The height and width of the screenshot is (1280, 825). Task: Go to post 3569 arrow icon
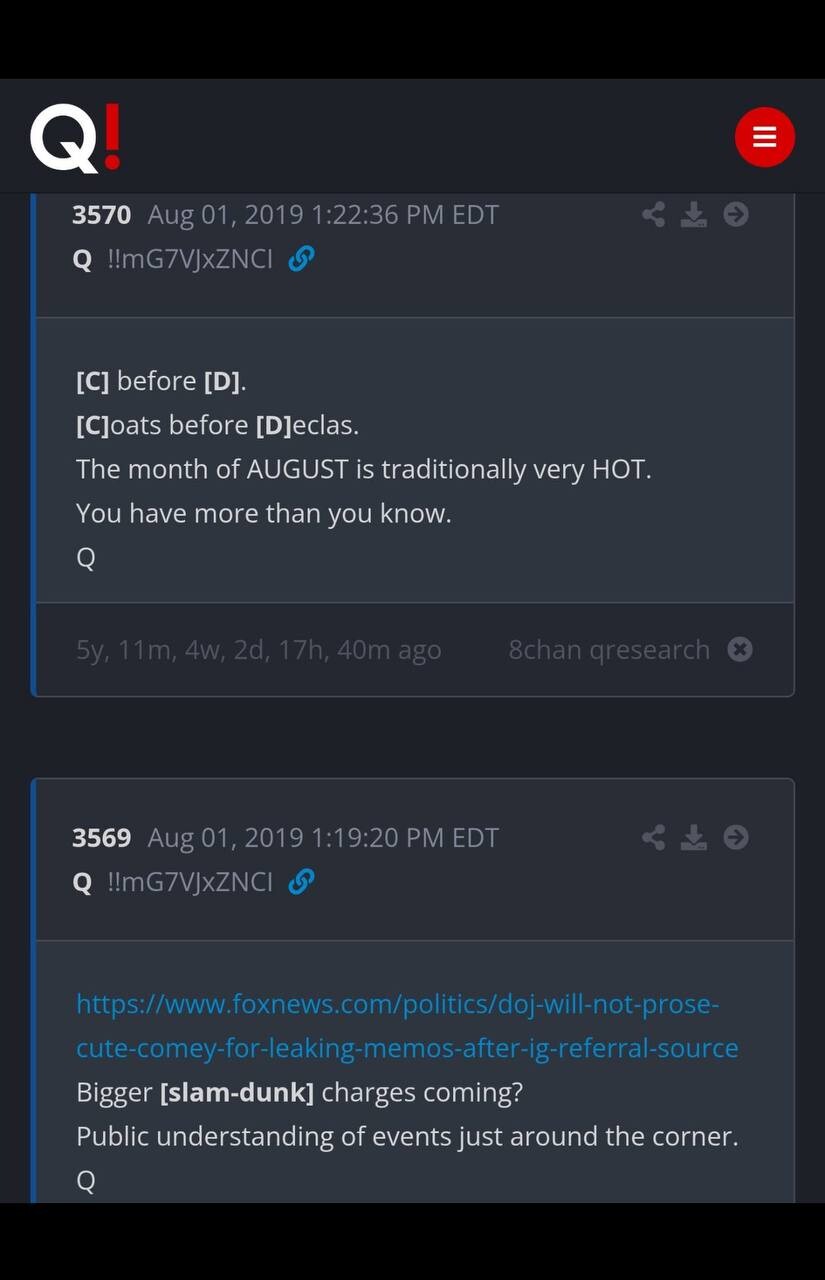click(736, 837)
